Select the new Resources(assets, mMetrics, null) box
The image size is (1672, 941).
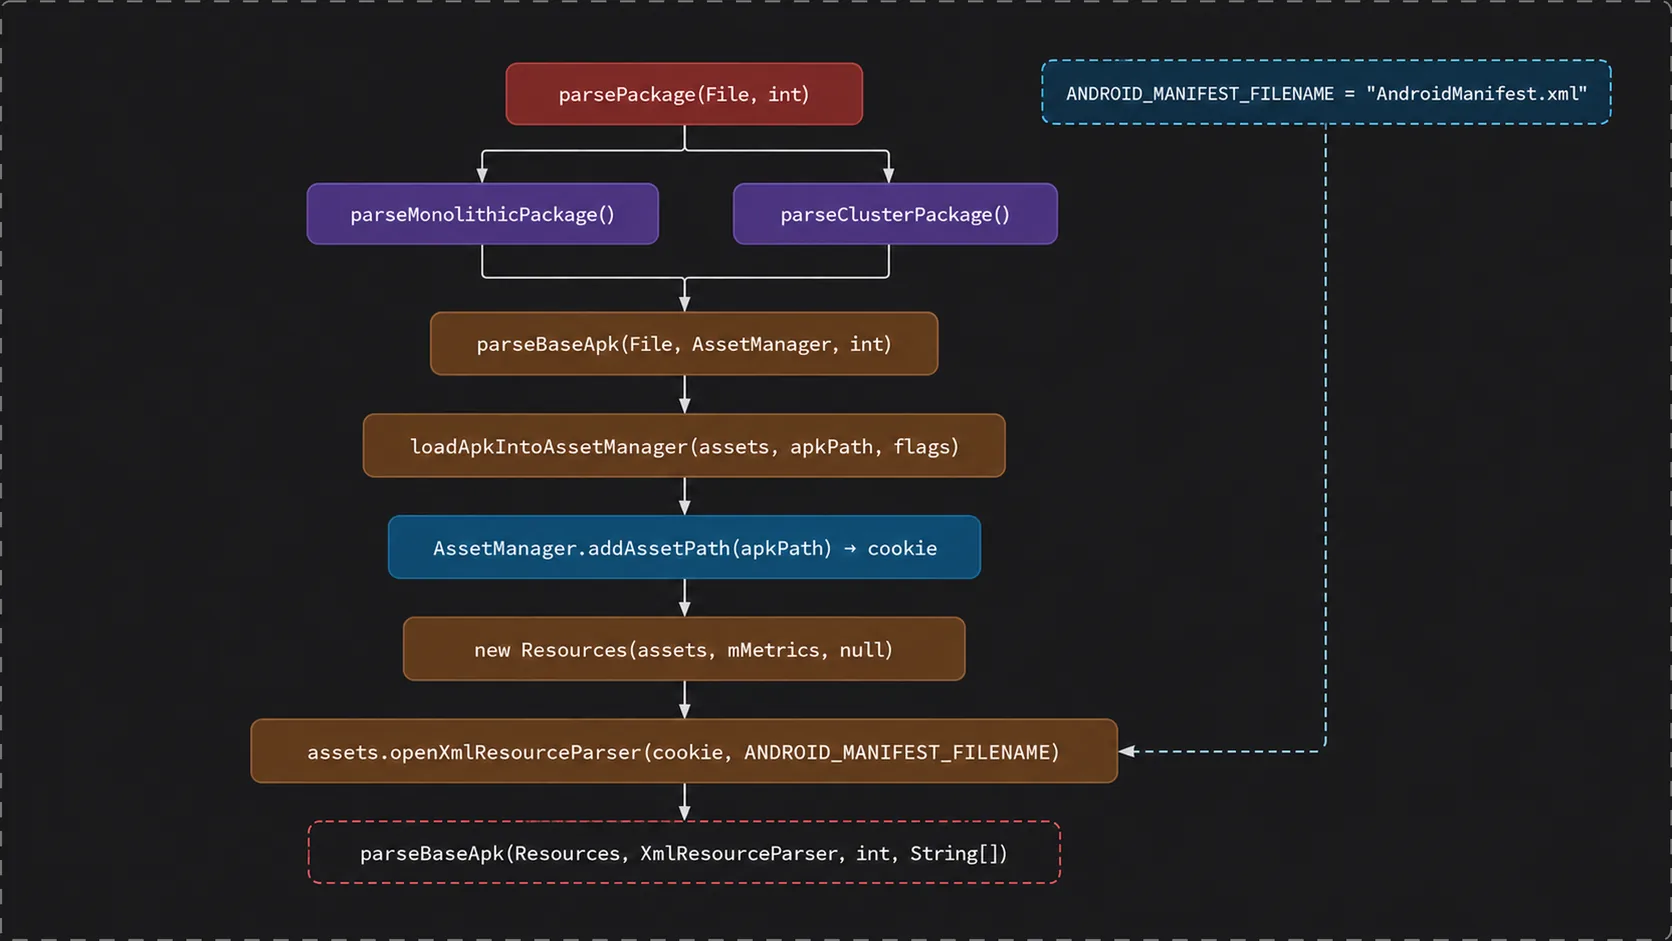click(684, 649)
